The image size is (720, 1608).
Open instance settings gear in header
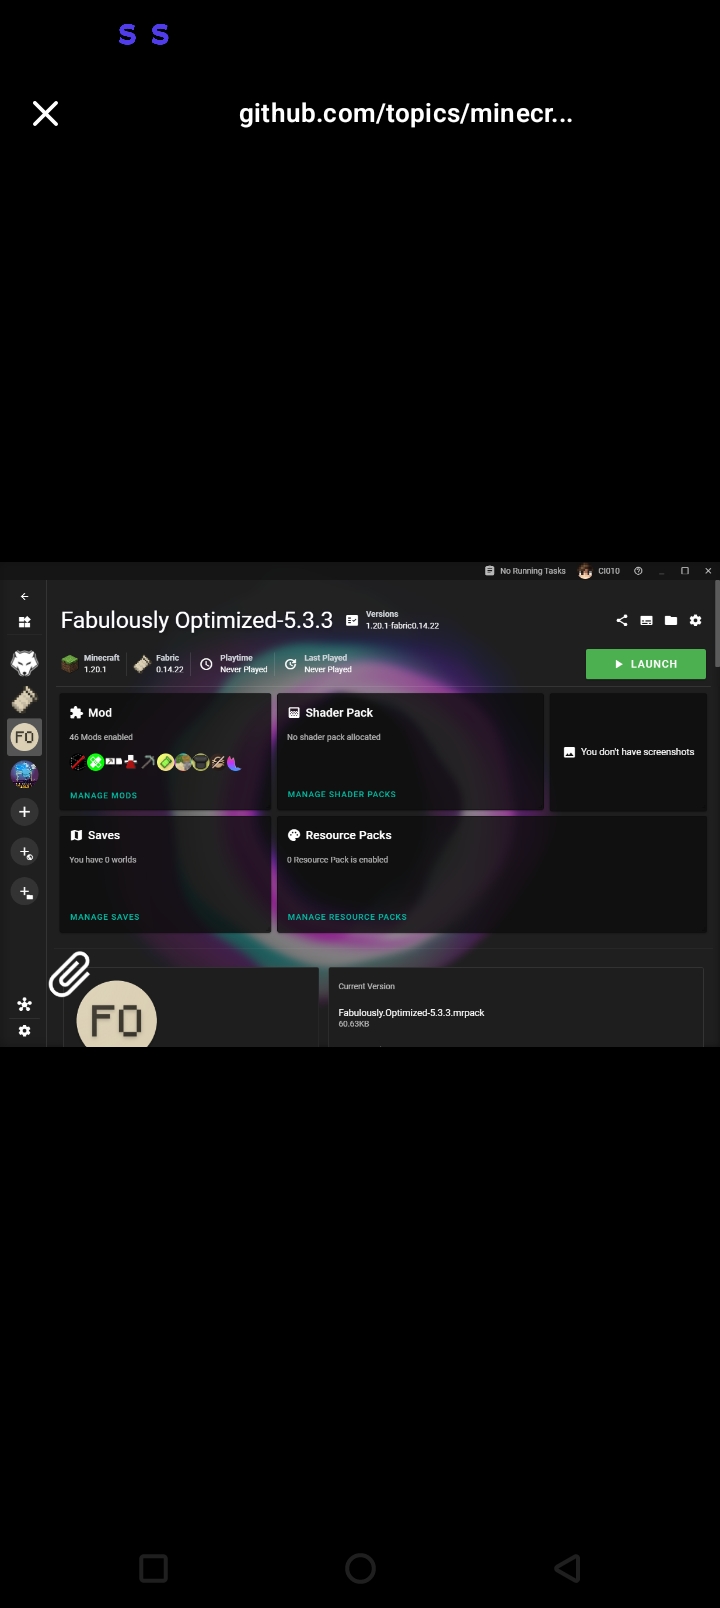click(x=696, y=620)
